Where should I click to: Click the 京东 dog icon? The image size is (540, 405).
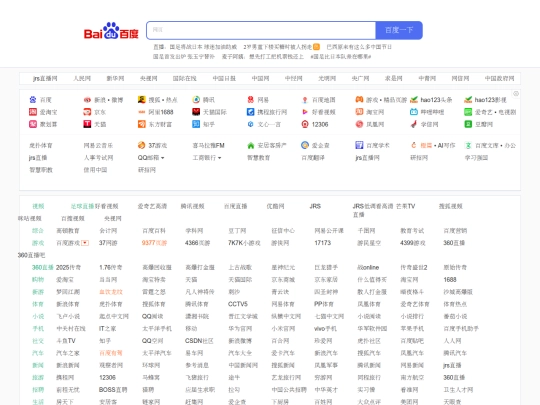[x=87, y=112]
